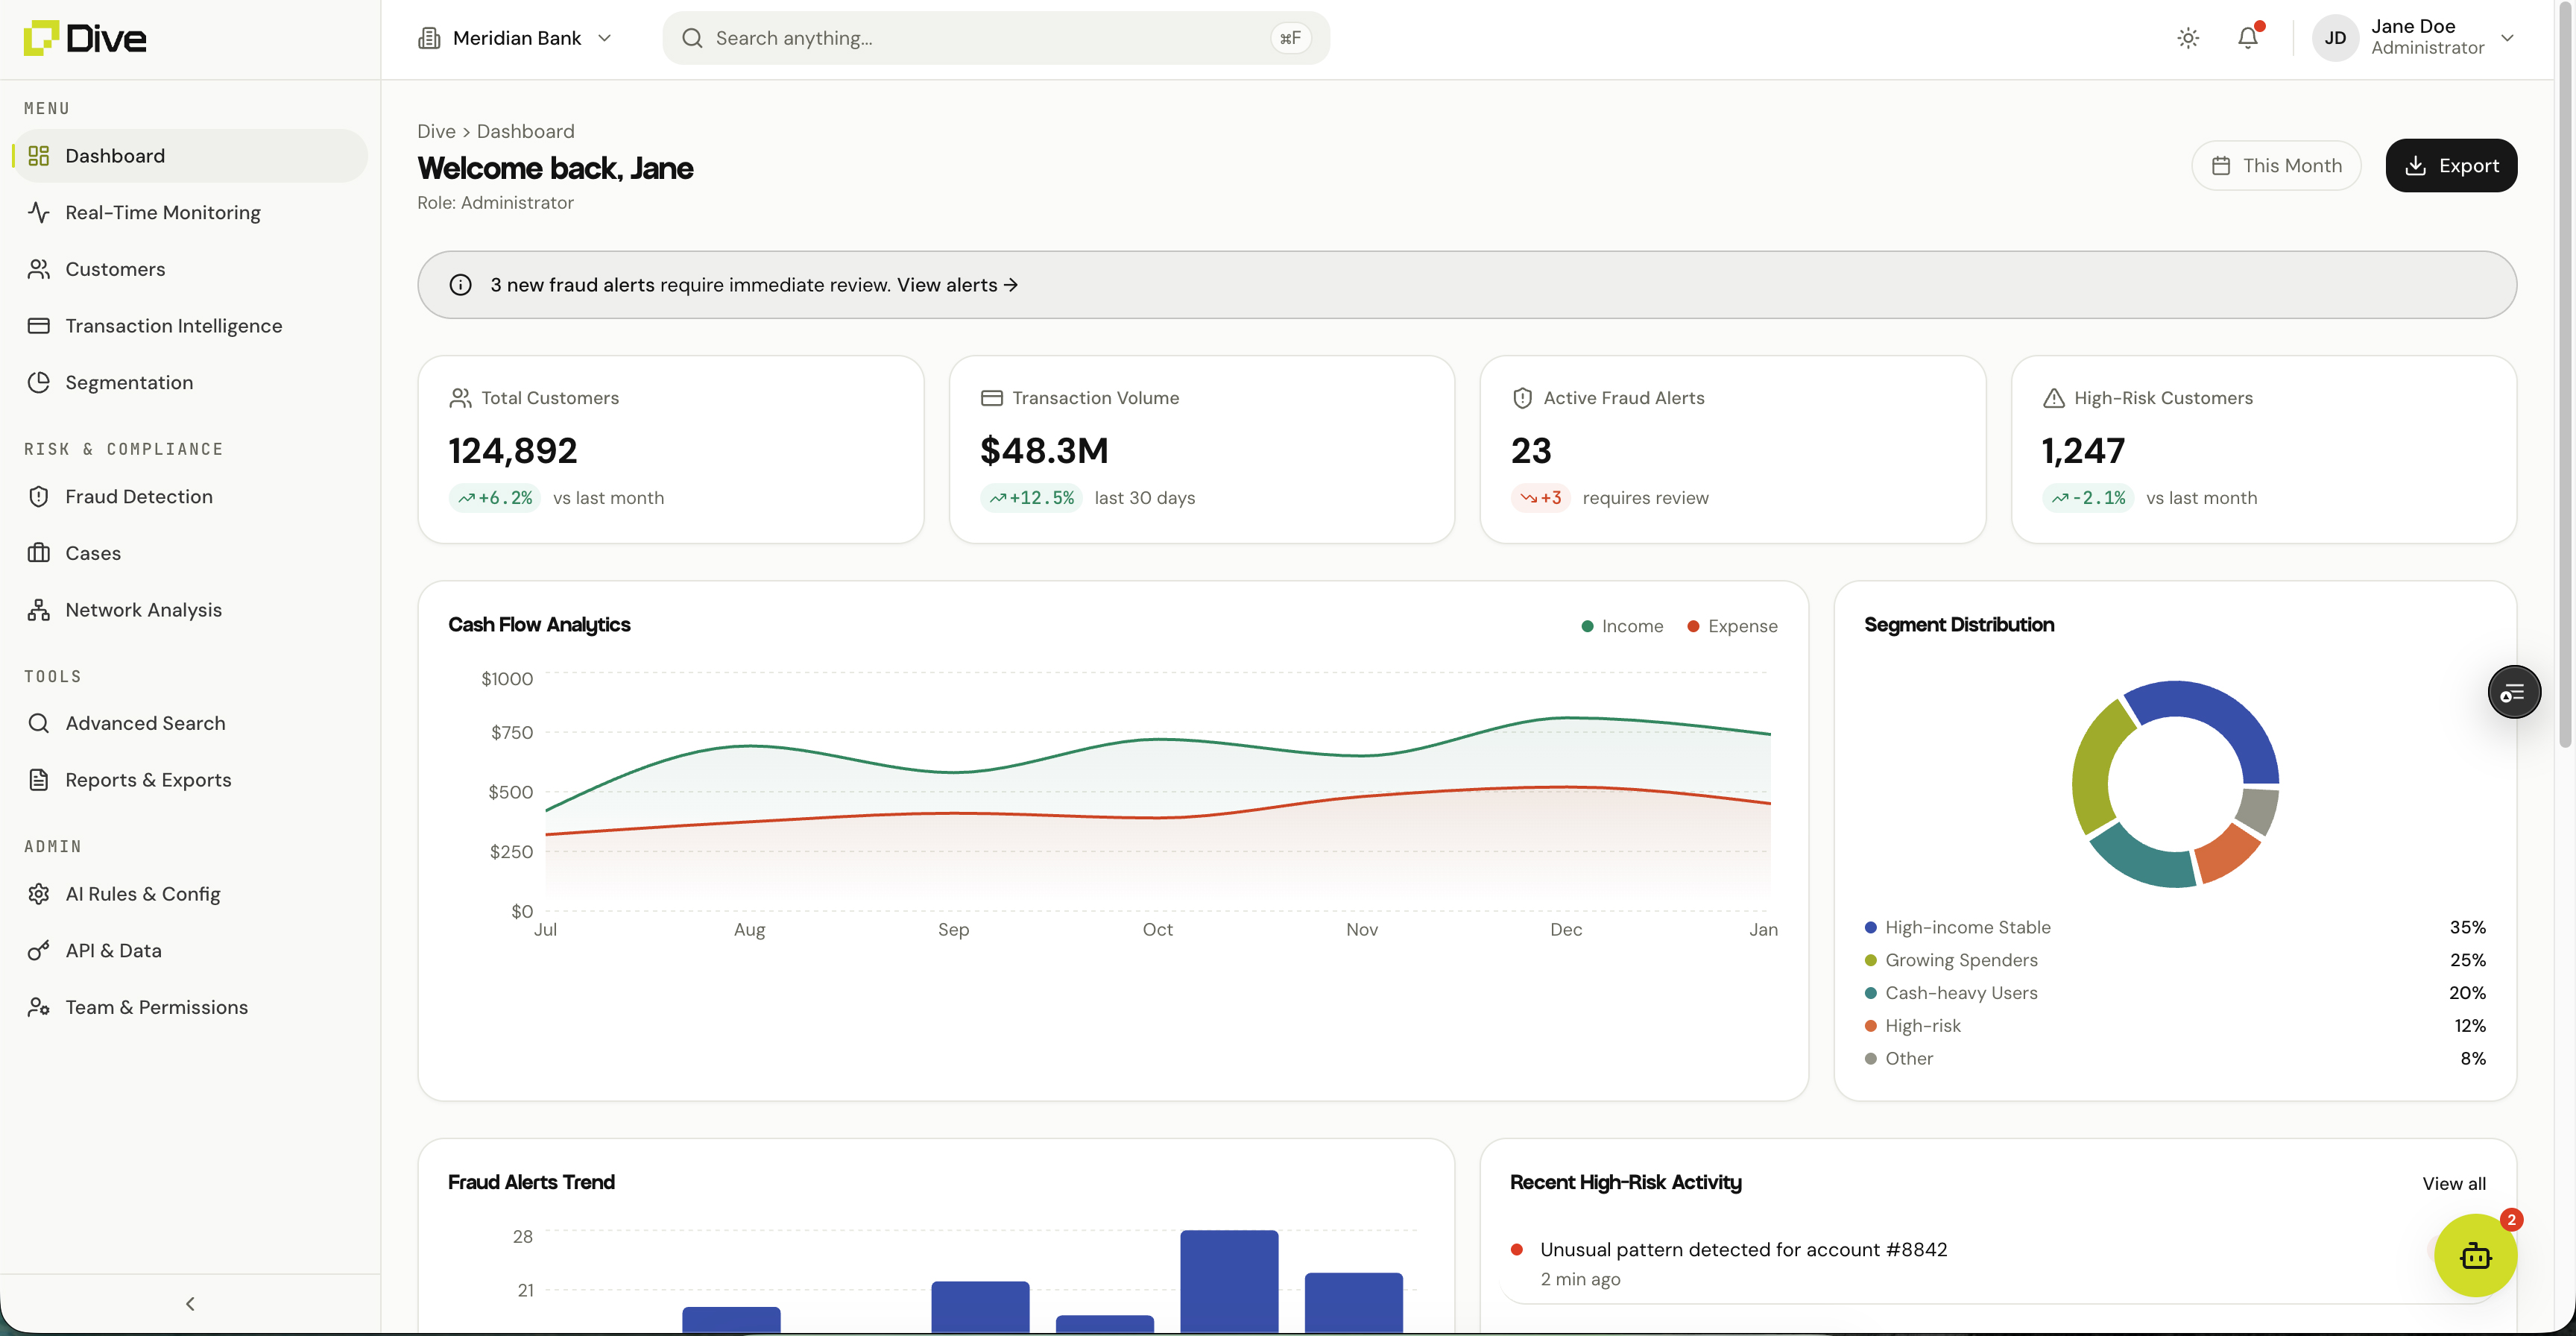Click the Cash-heavy Users legend row
Viewport: 2576px width, 1336px height.
click(x=2175, y=993)
